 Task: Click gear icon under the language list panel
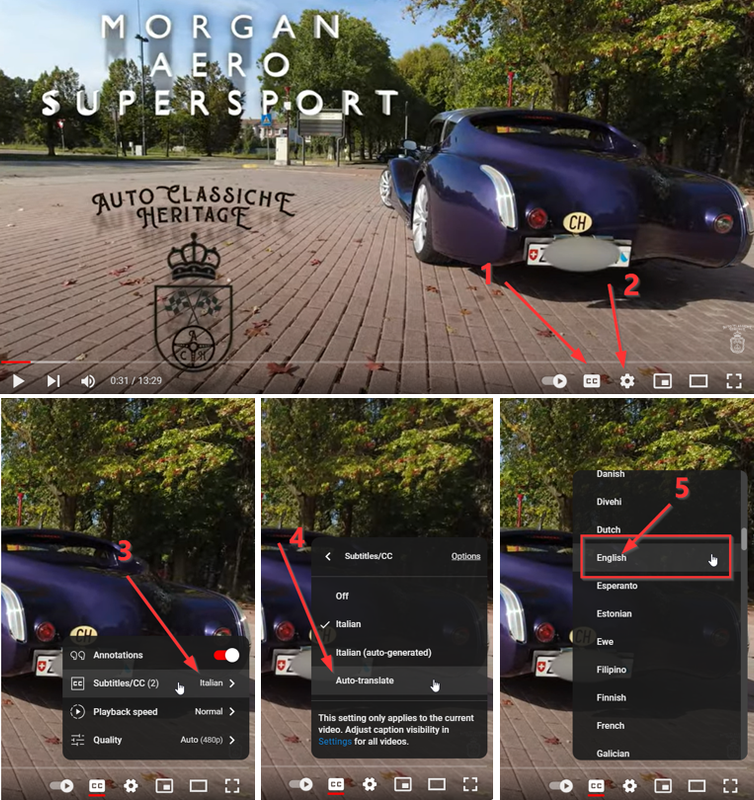(630, 786)
